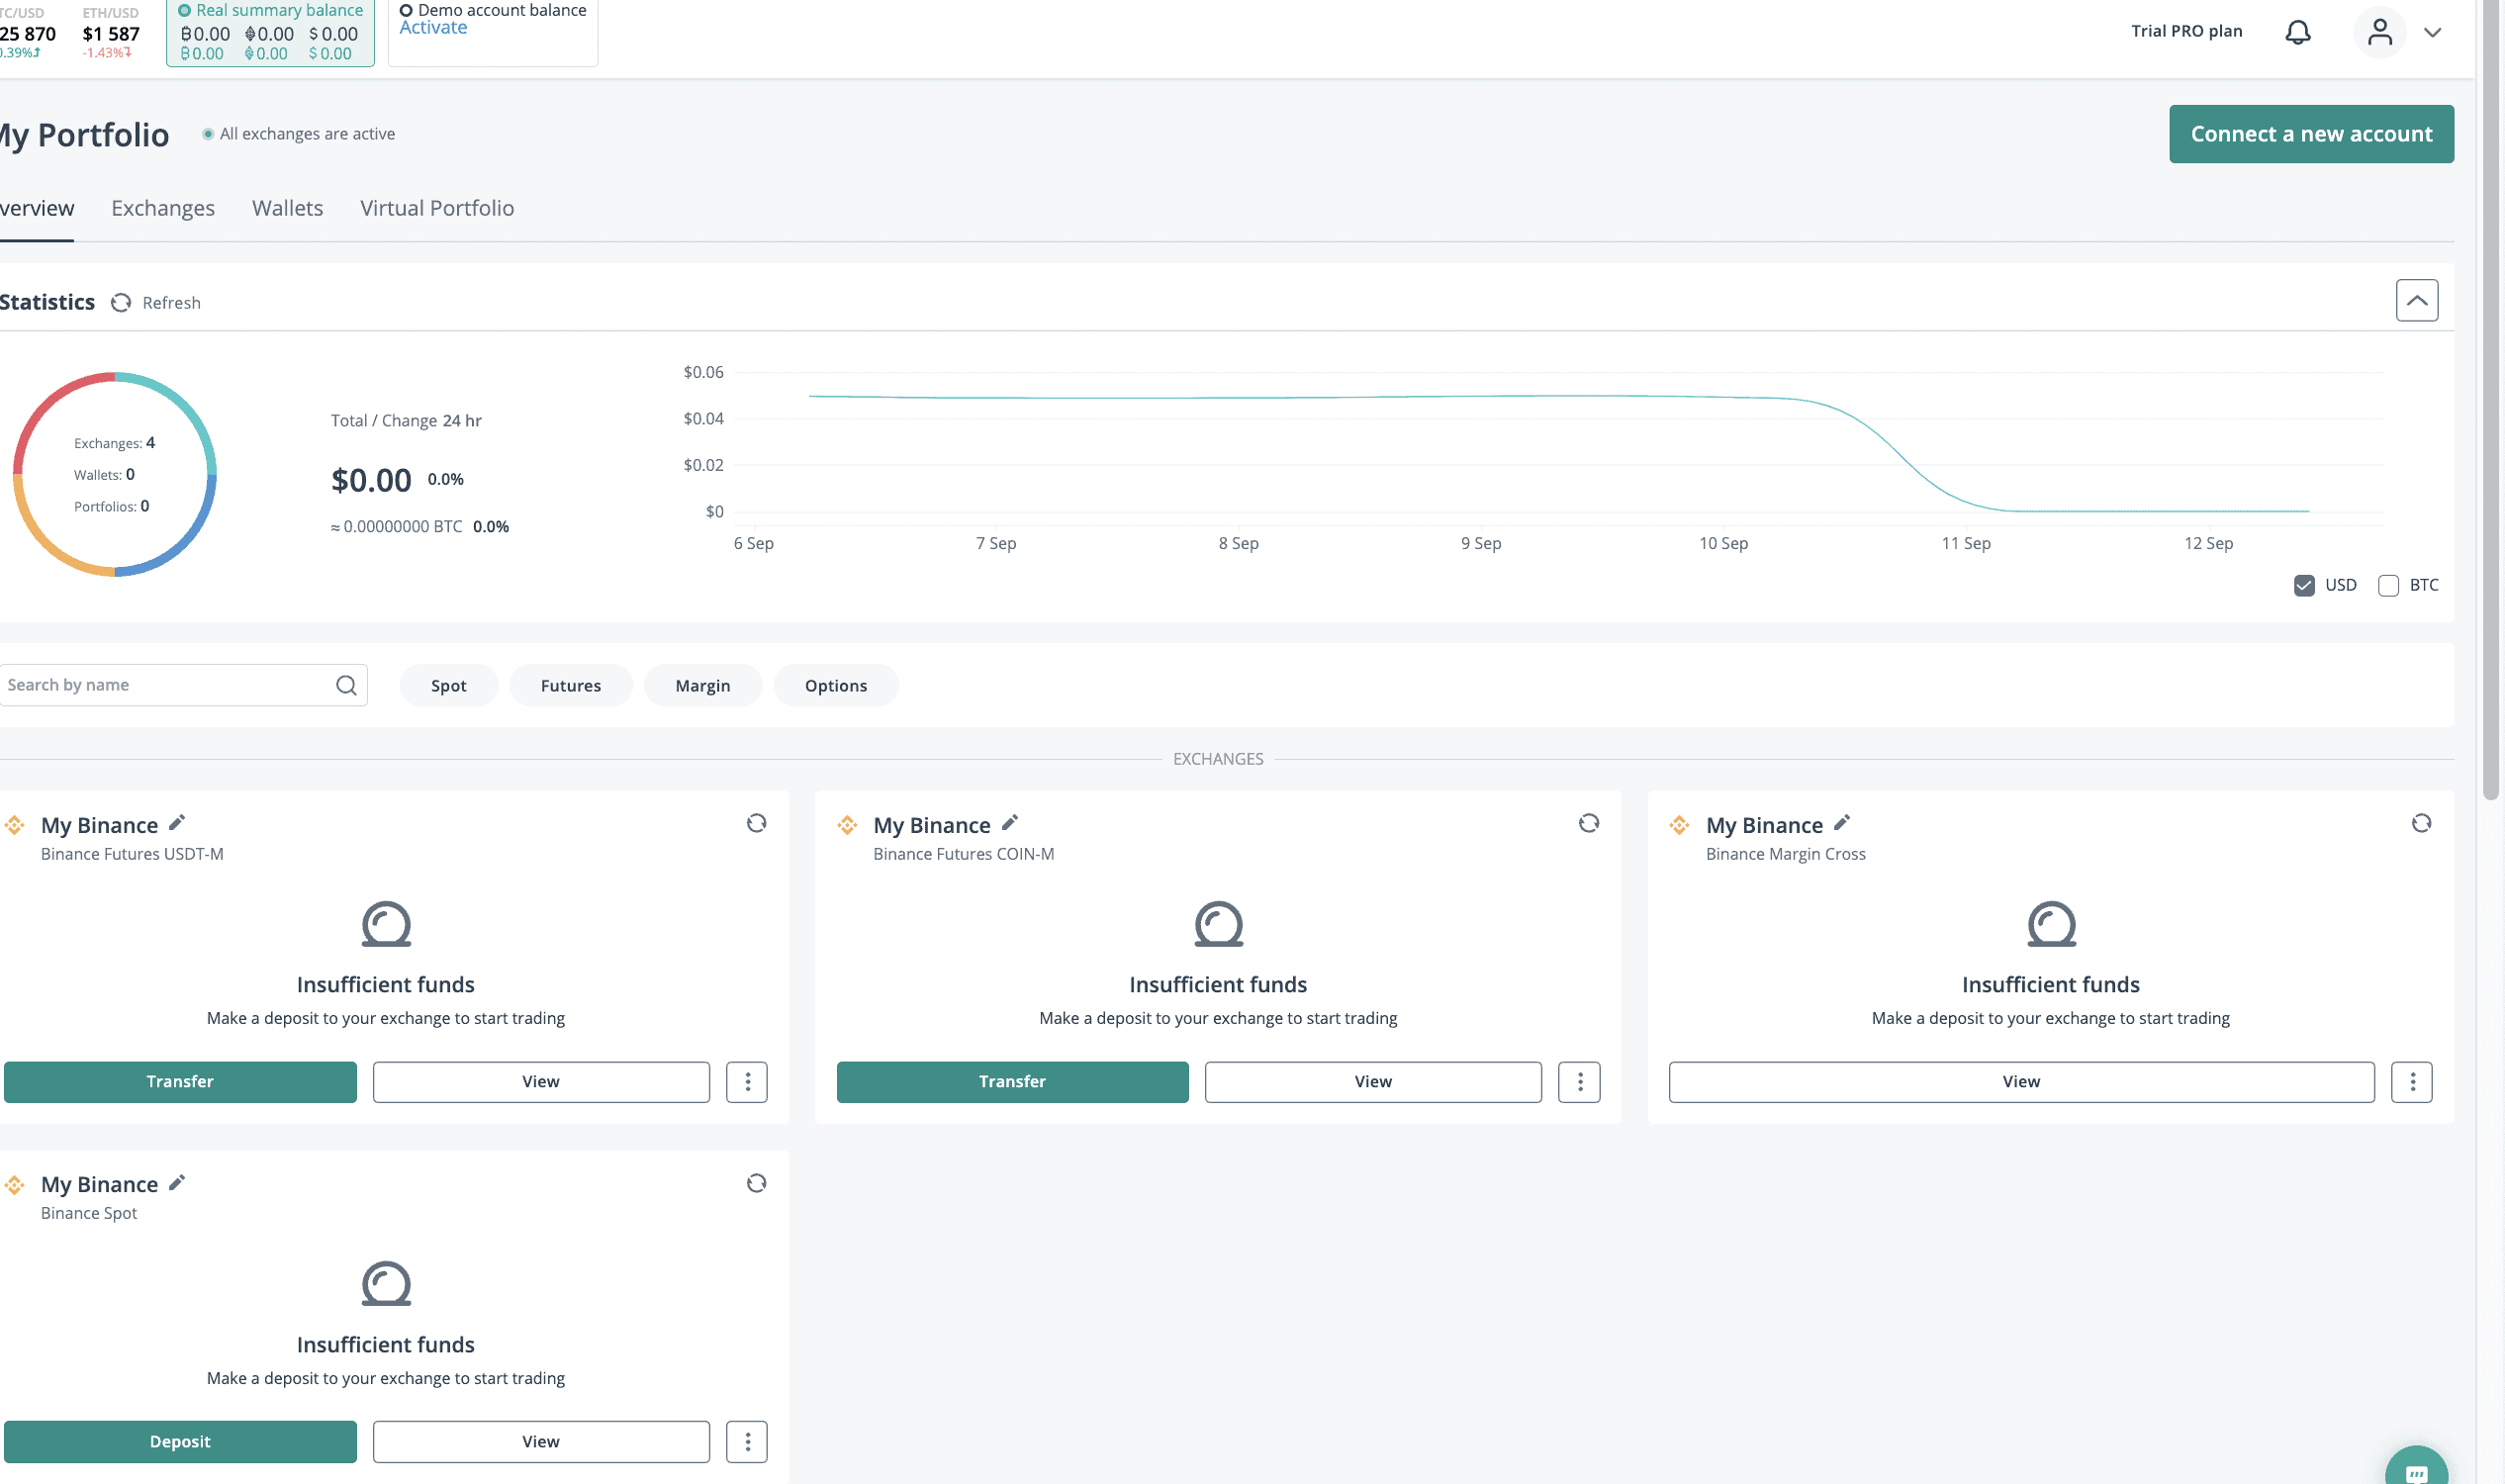This screenshot has height=1484, width=2505.
Task: Open the Virtual Portfolio tab
Action: [437, 208]
